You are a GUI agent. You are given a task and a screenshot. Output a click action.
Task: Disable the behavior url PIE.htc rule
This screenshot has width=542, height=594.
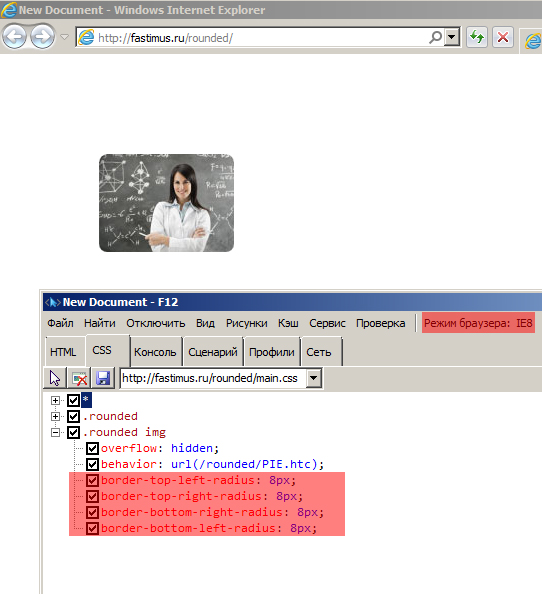tap(92, 464)
